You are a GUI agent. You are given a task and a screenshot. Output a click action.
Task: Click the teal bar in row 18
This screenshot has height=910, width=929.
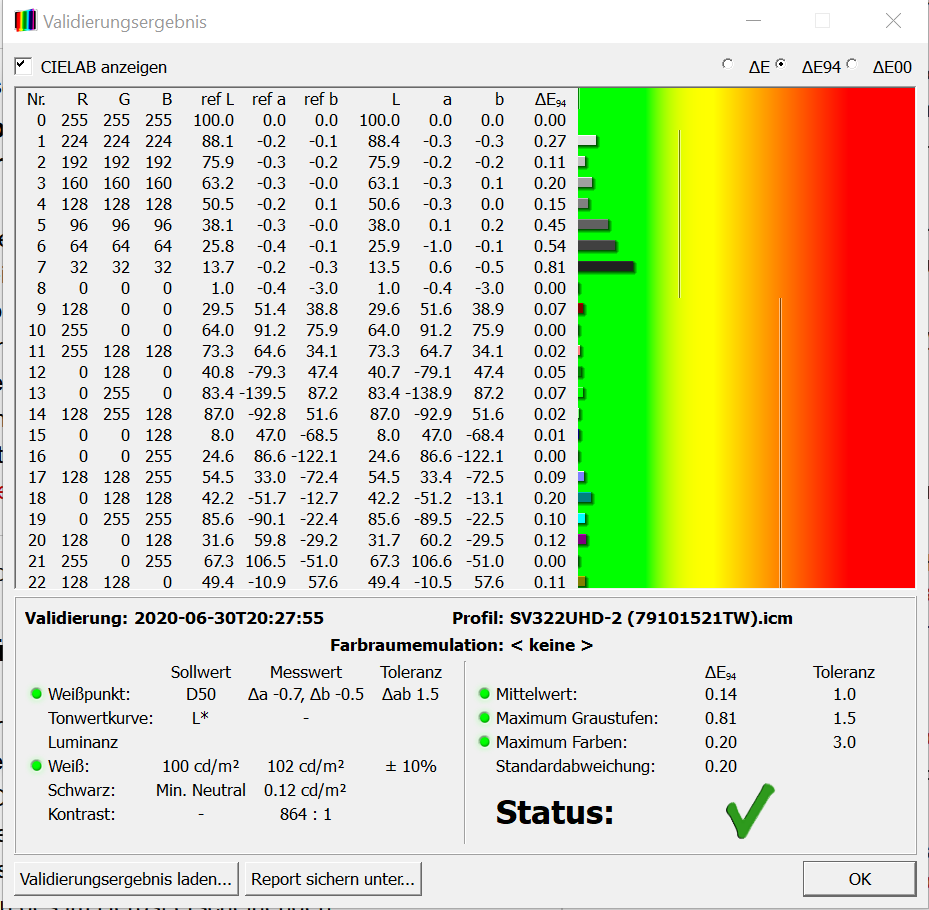pos(585,498)
